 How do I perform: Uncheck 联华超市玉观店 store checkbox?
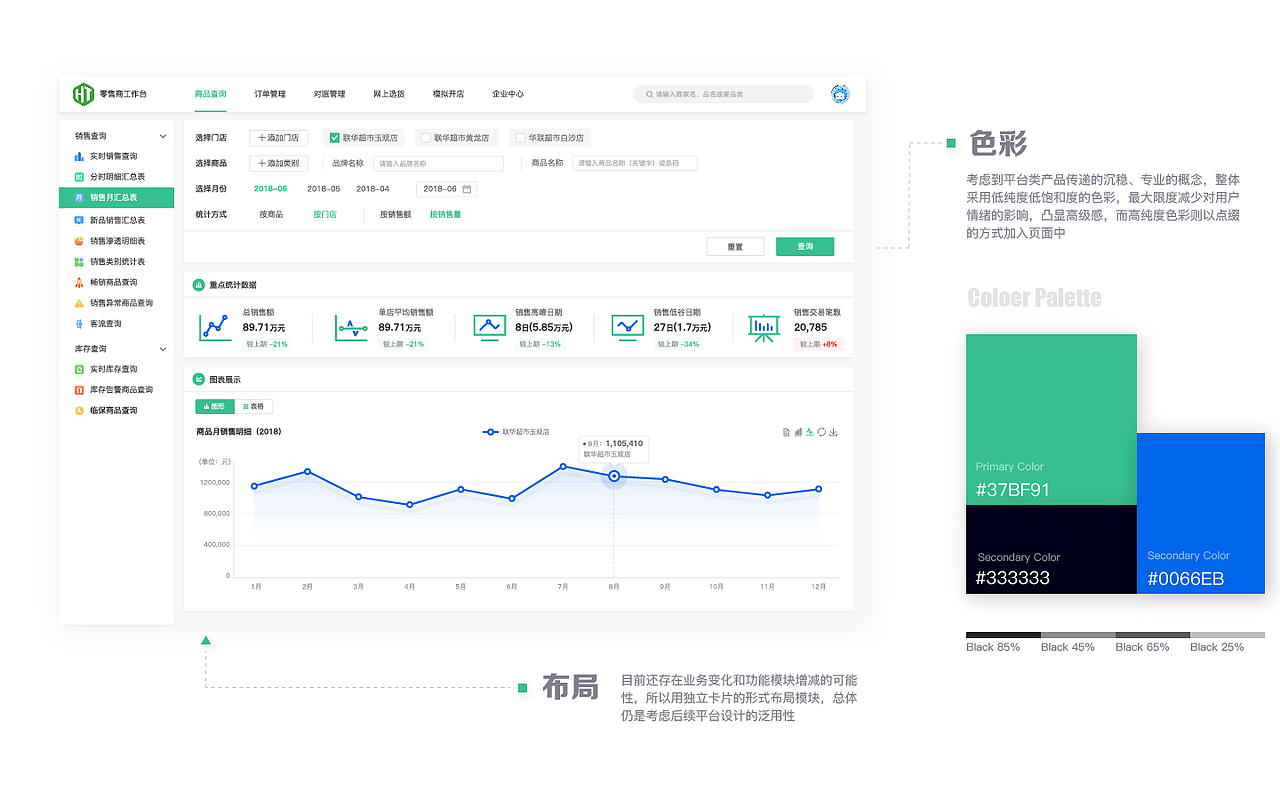click(335, 138)
